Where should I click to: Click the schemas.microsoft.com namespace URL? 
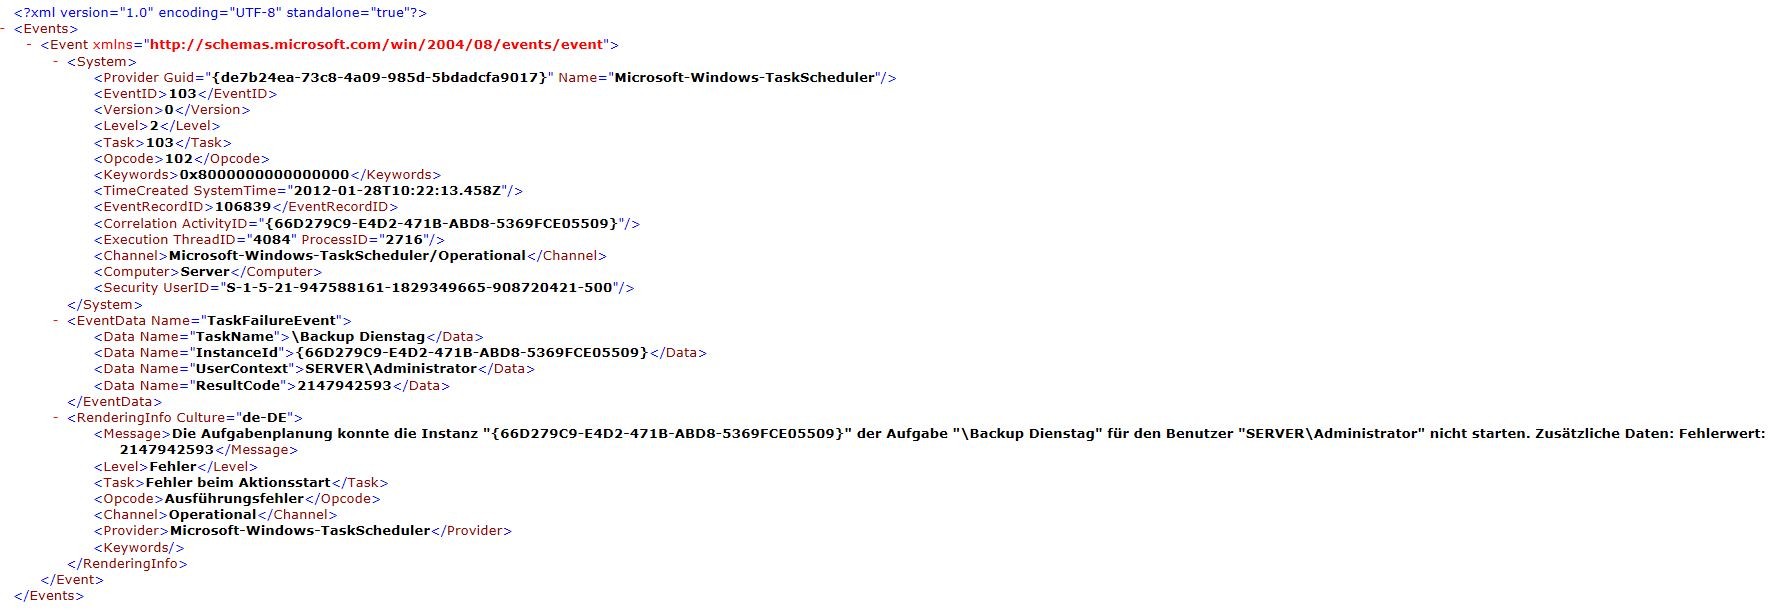(x=377, y=45)
